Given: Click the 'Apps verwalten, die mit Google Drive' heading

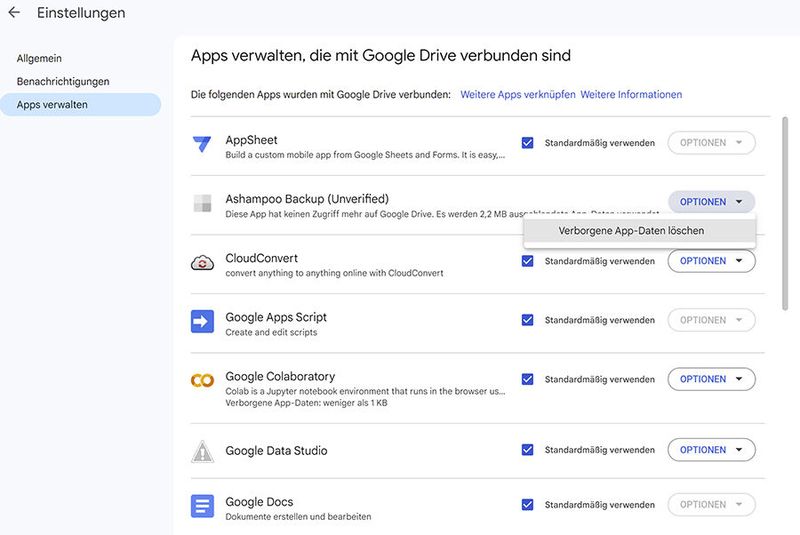Looking at the screenshot, I should [381, 56].
